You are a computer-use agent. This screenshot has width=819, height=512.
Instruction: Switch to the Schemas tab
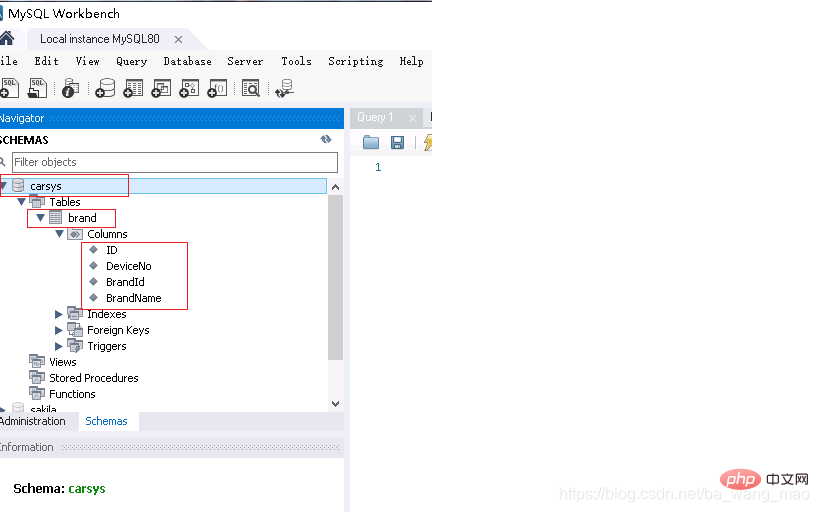(107, 421)
